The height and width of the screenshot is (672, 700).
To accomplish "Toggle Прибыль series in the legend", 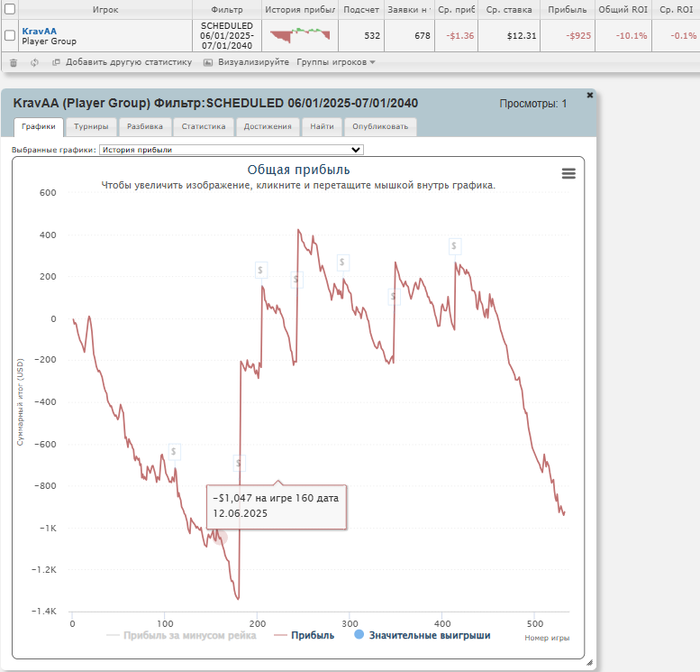I will coord(304,635).
